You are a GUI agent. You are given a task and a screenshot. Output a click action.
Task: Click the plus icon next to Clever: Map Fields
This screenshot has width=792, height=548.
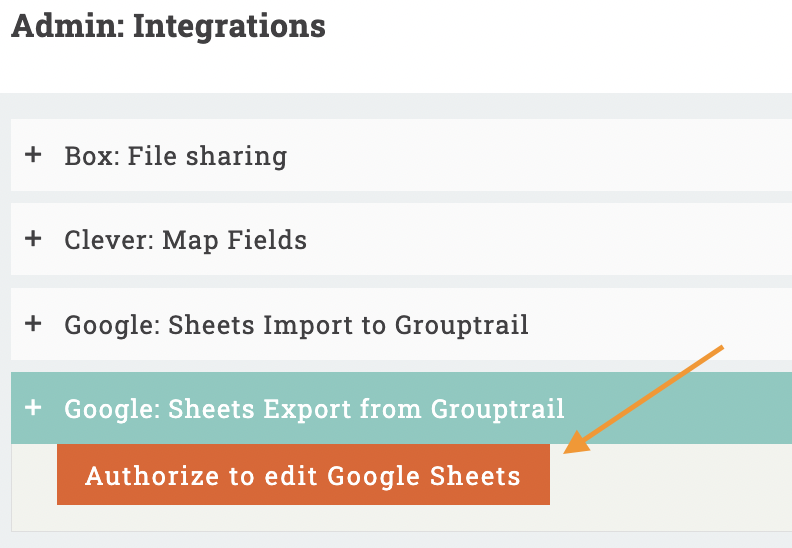pos(34,240)
